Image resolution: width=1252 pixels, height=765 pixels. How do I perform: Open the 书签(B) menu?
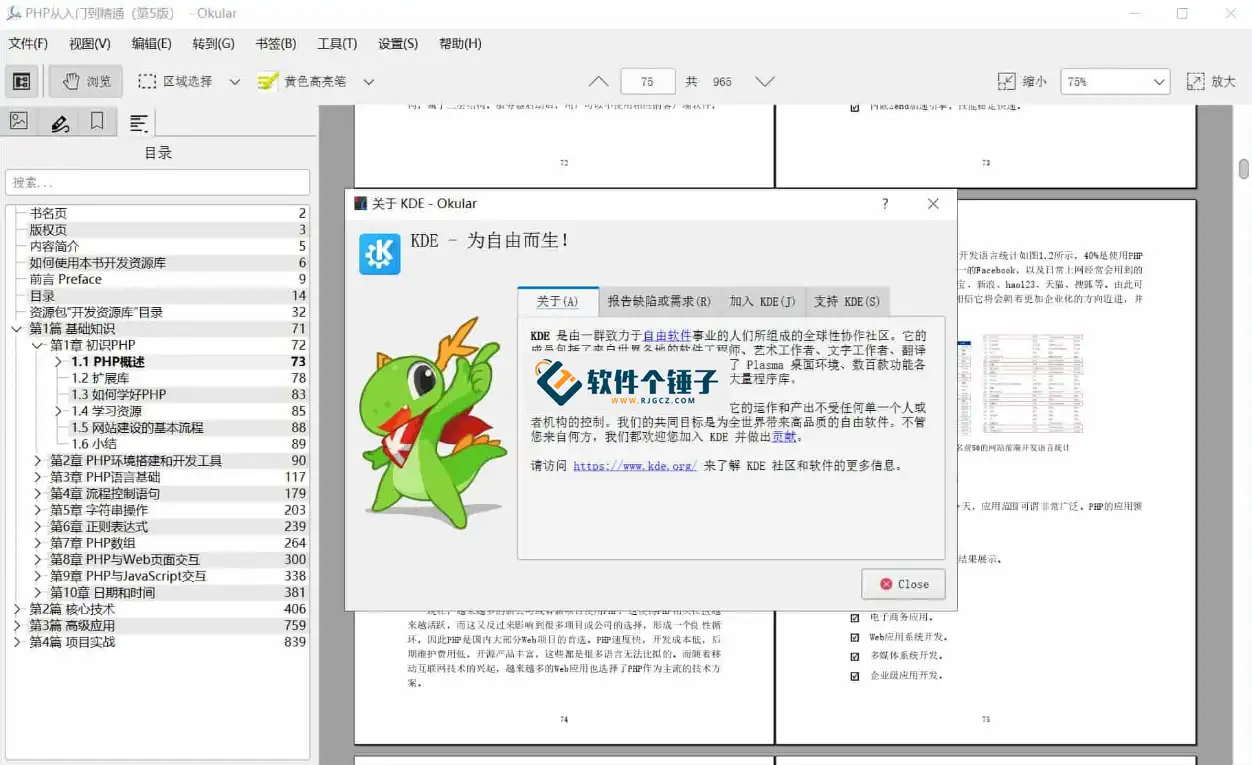[276, 44]
